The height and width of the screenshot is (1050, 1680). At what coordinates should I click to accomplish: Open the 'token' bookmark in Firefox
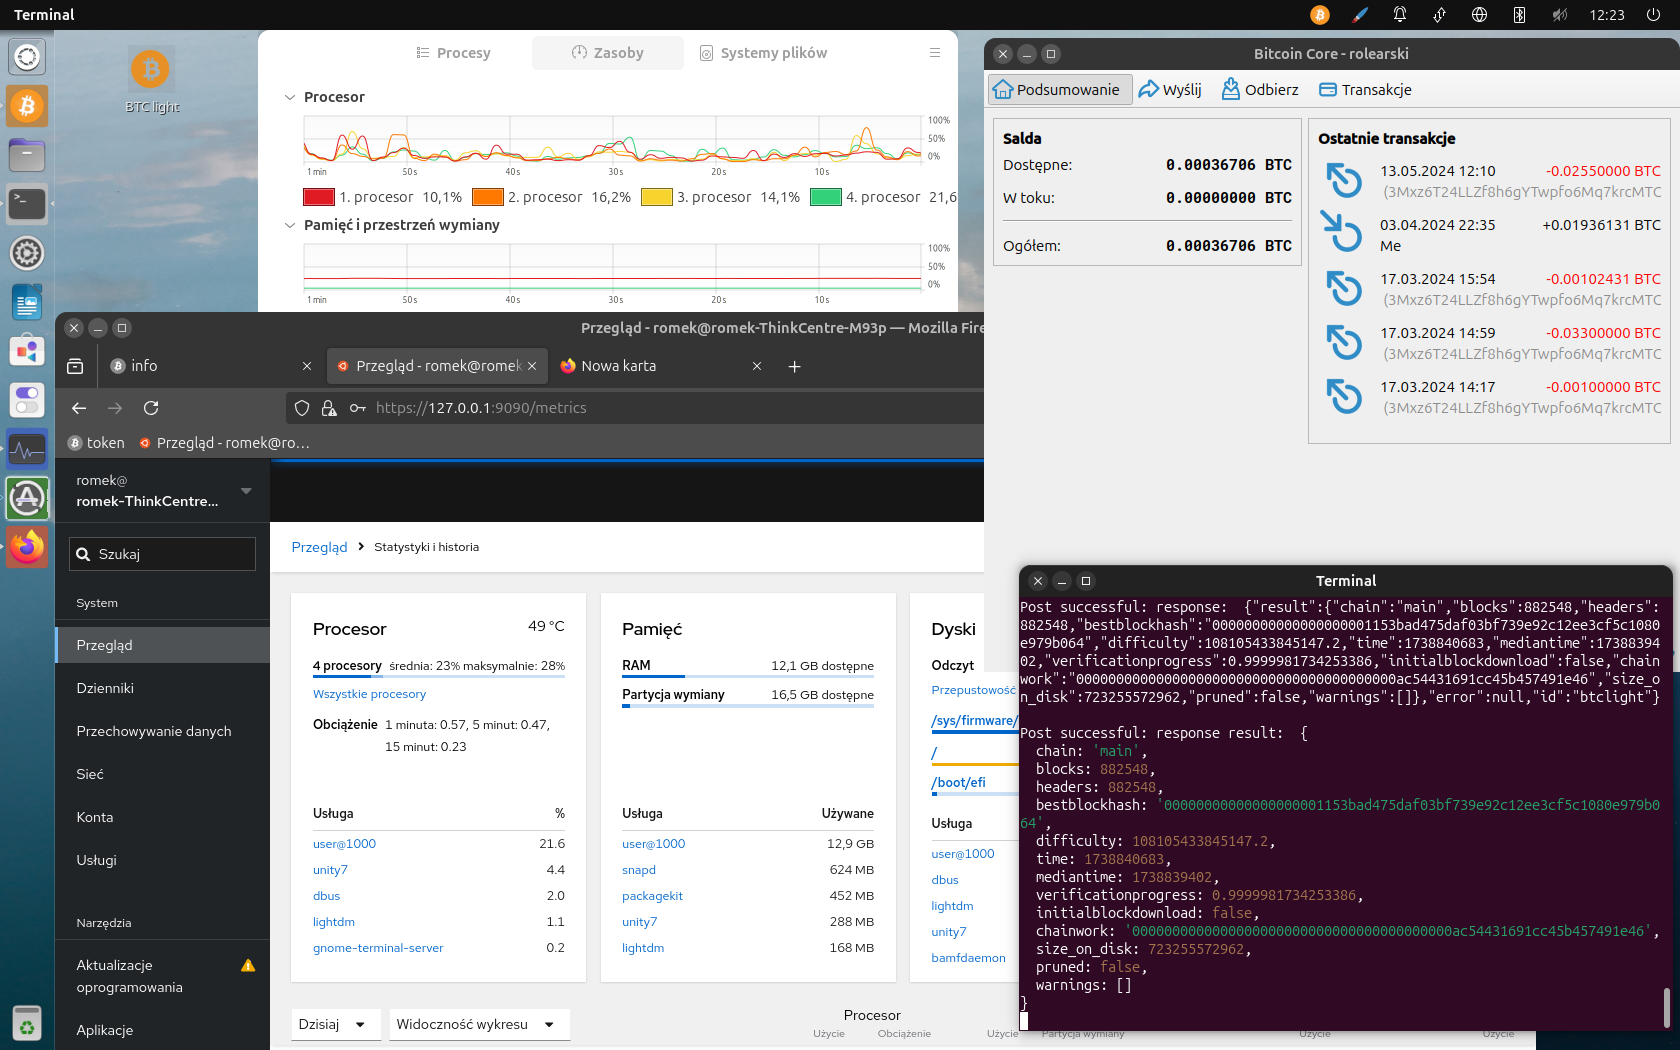coord(96,443)
